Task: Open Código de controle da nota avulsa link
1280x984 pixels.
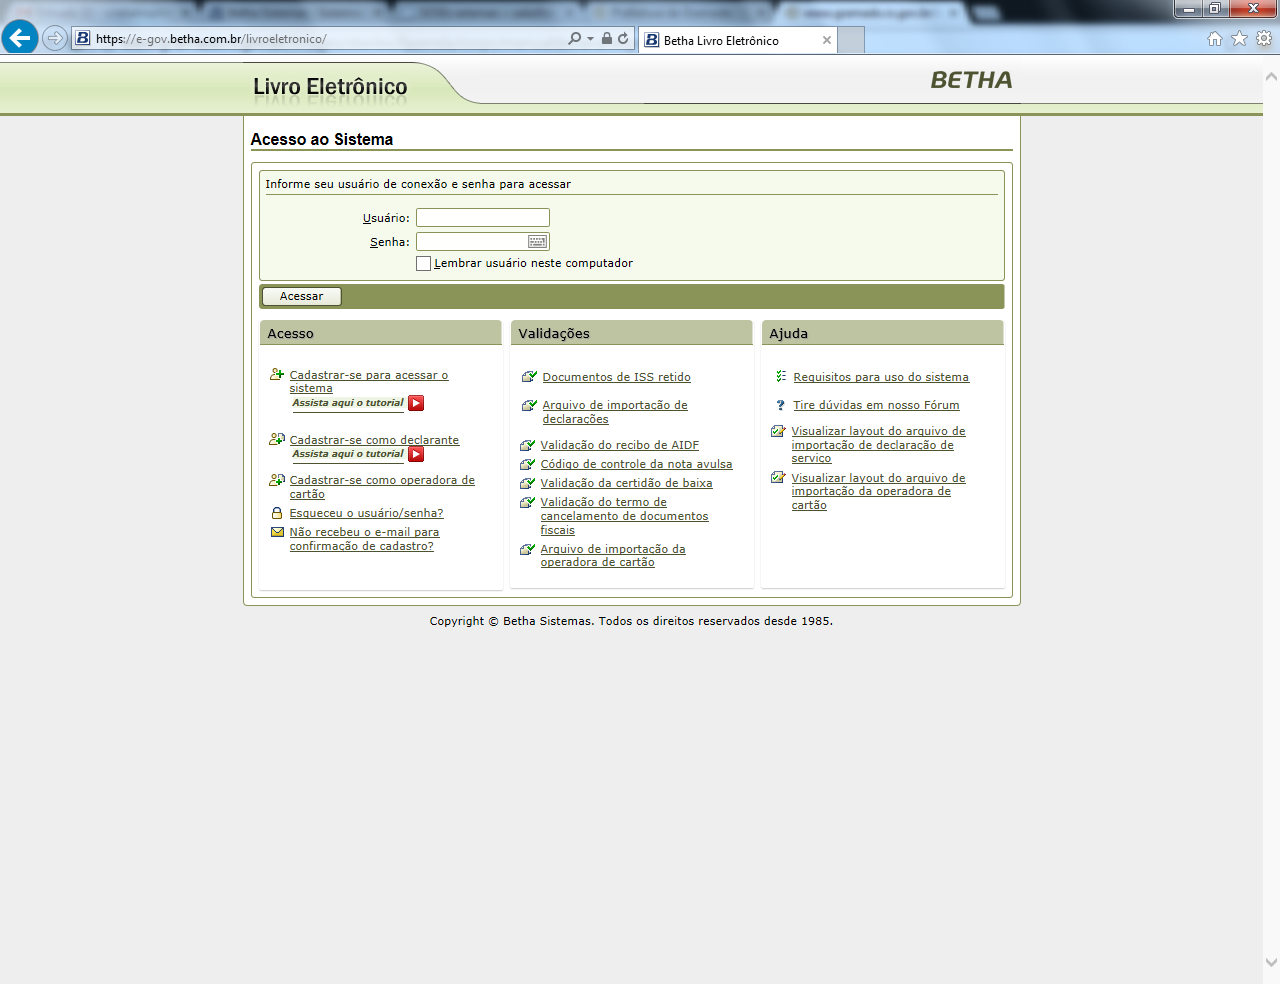Action: click(636, 464)
